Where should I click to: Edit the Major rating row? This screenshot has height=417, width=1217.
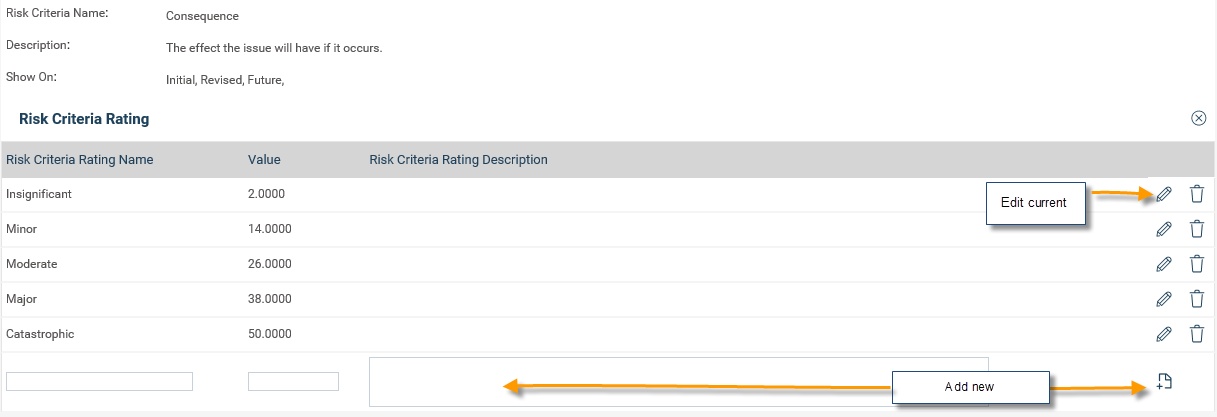tap(1163, 299)
